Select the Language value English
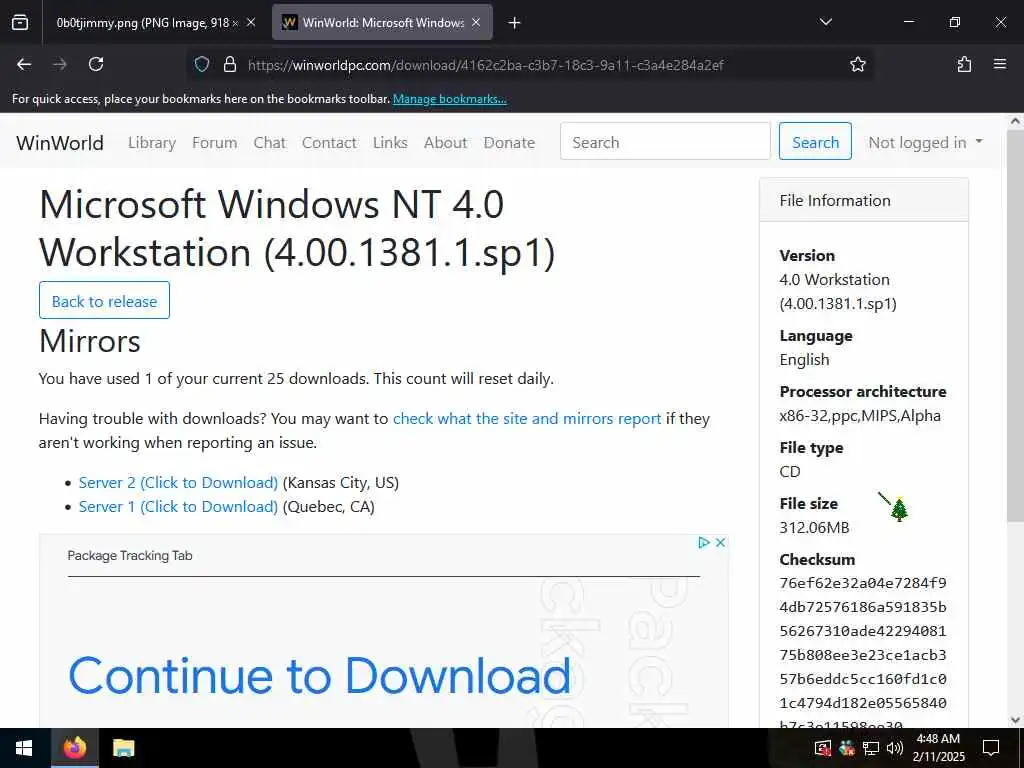Screen dimensions: 1024x768 805,360
